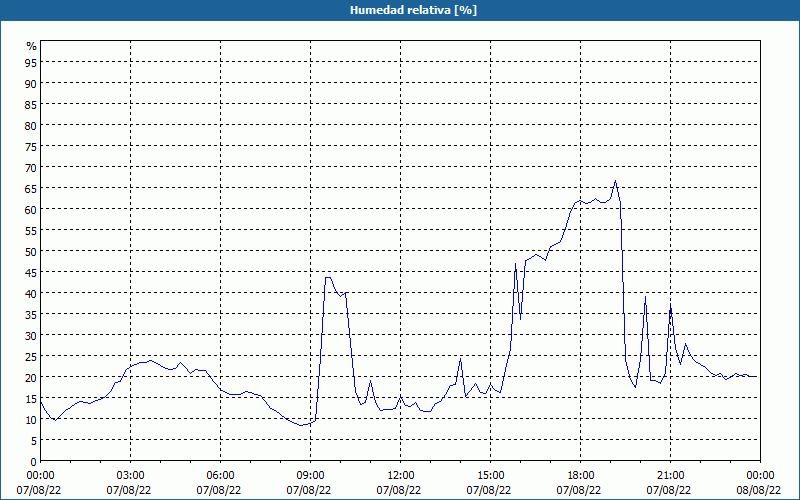Pick the 70 label on the humidity axis

coord(31,167)
